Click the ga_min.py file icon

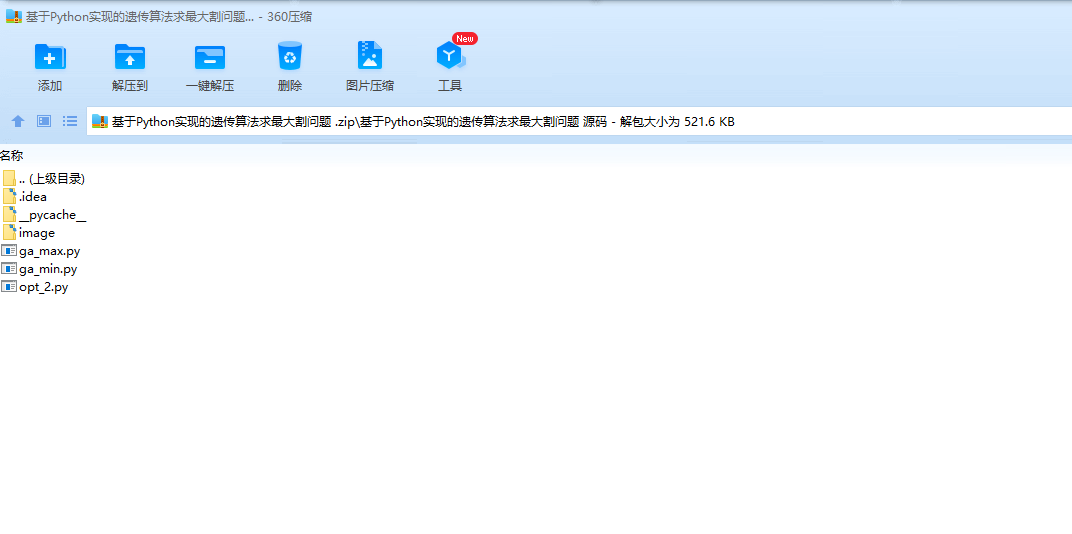coord(9,269)
